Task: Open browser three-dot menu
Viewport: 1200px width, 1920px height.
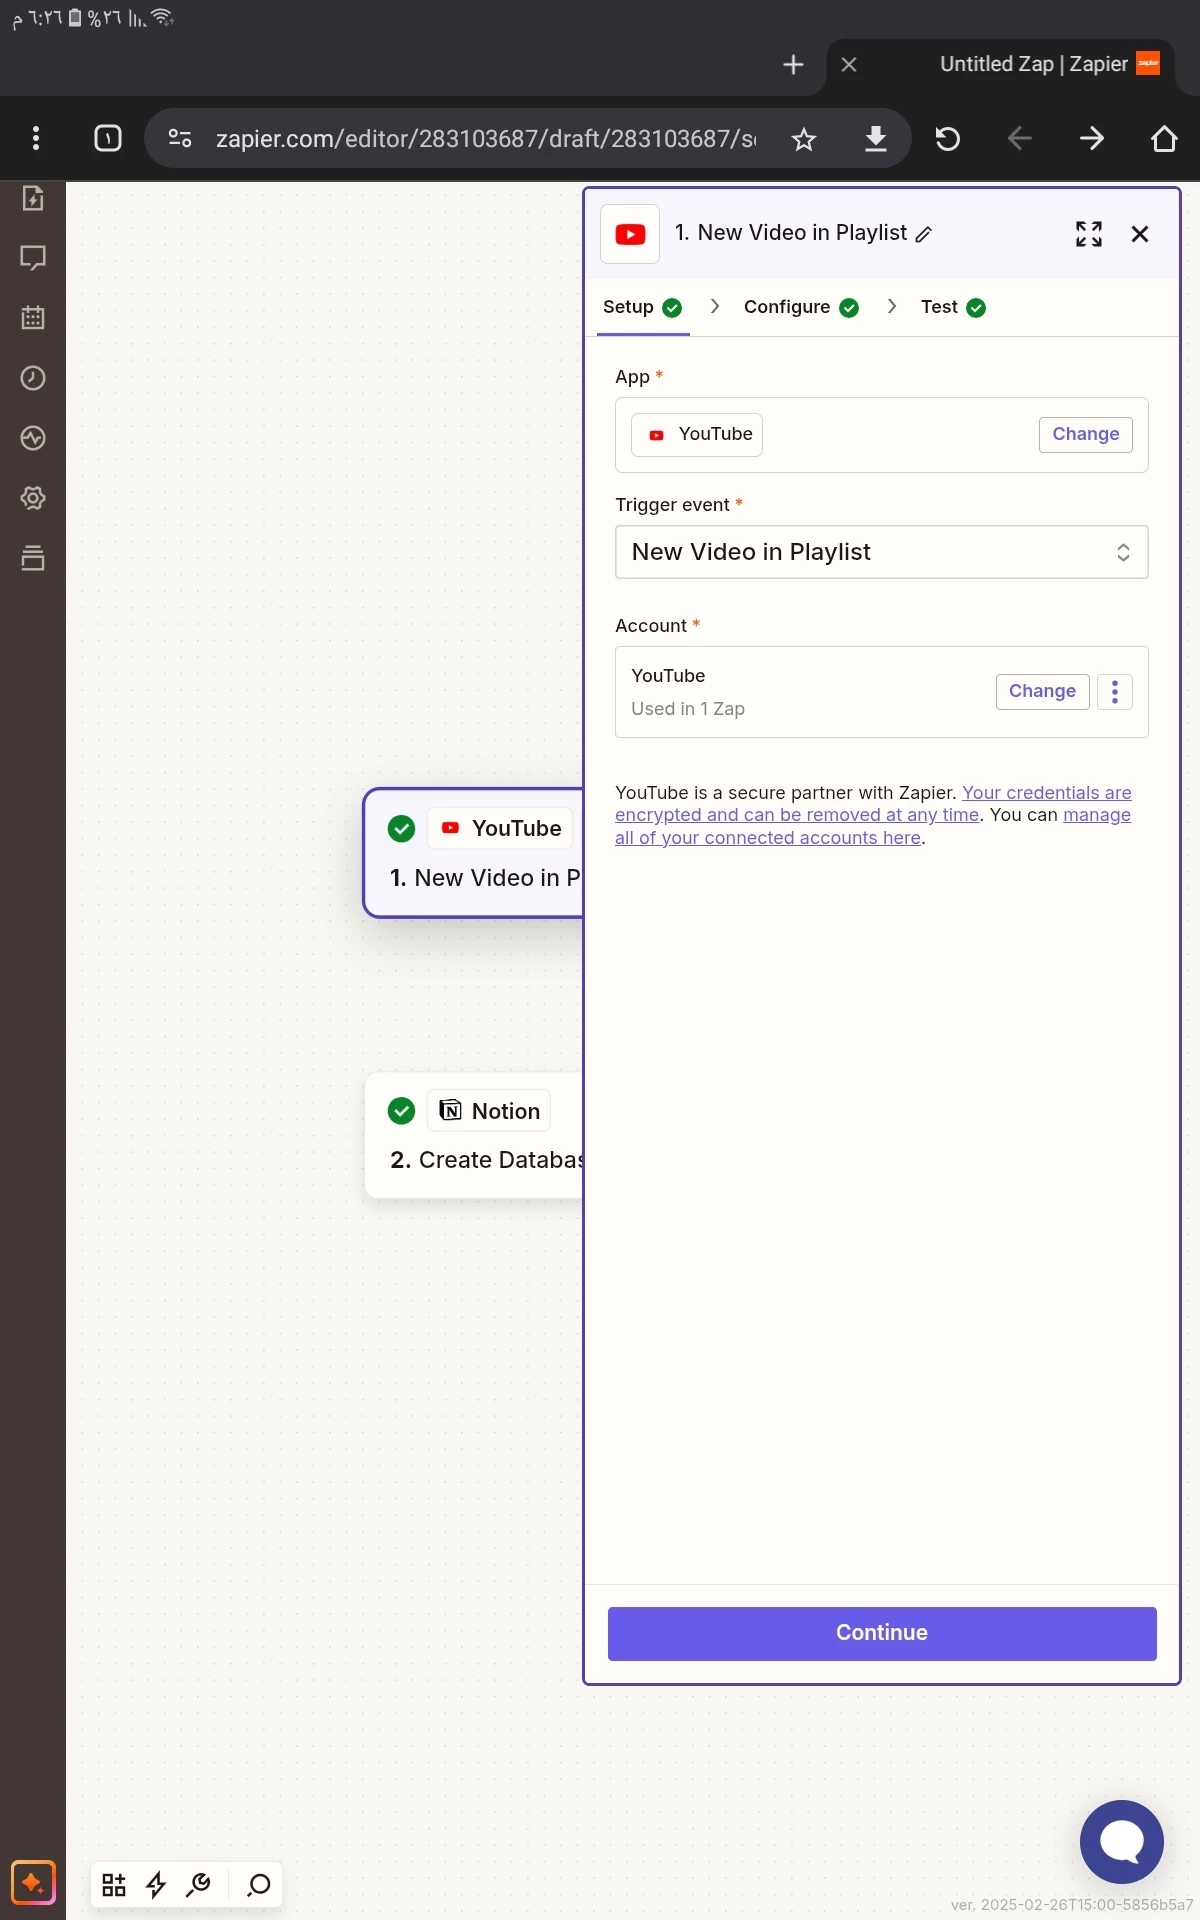Action: (36, 138)
